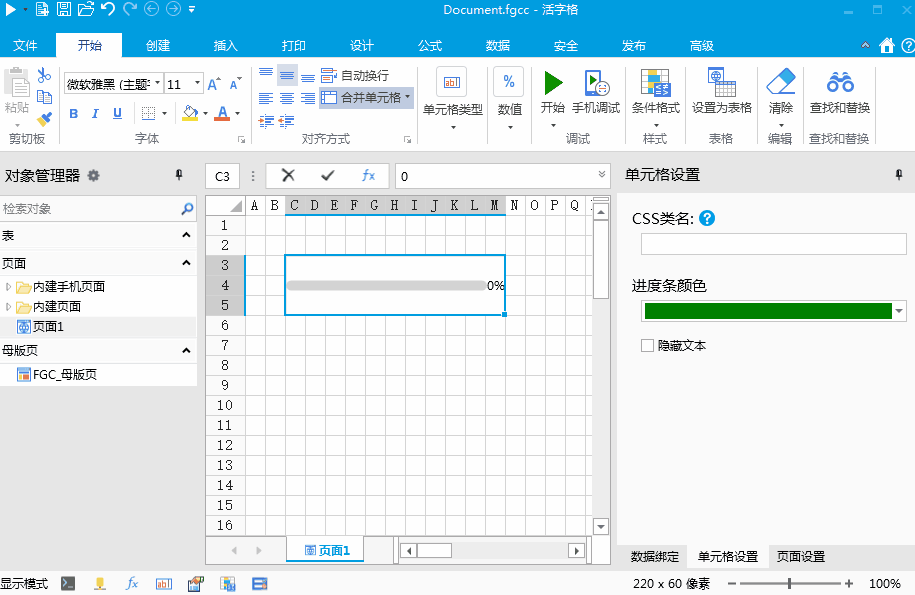The image size is (915, 595).
Task: Open the 单元格类型 cell type menu
Action: [x=452, y=99]
